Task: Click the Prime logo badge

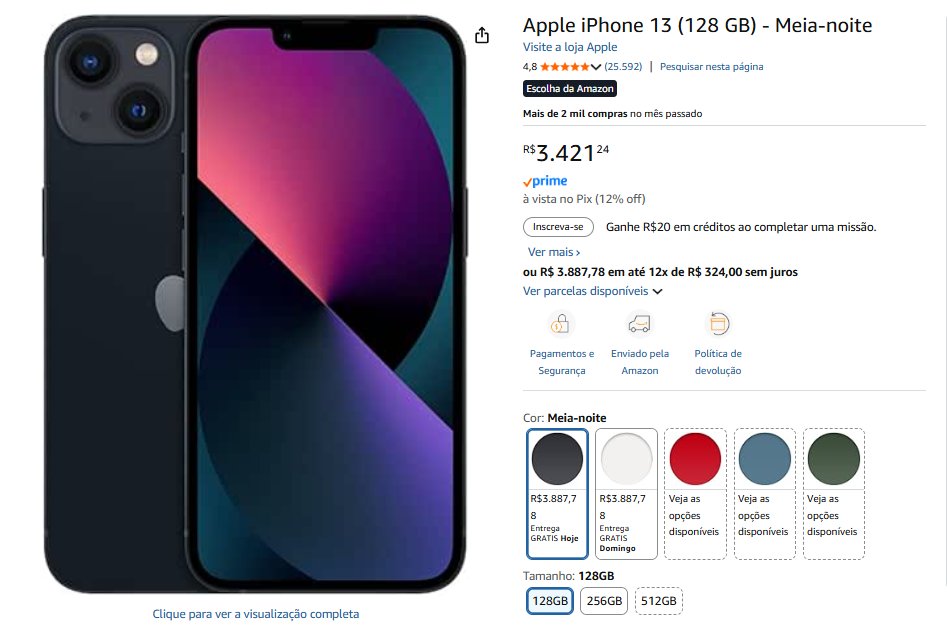Action: (545, 181)
